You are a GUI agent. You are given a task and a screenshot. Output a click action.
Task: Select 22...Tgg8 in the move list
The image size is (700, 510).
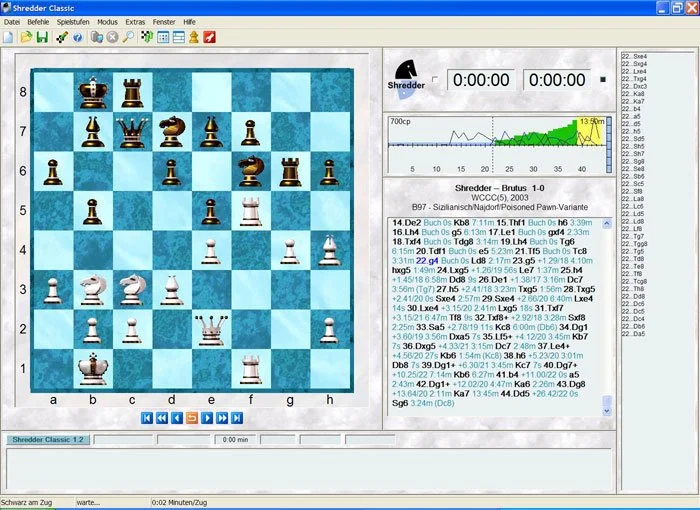[x=634, y=244]
